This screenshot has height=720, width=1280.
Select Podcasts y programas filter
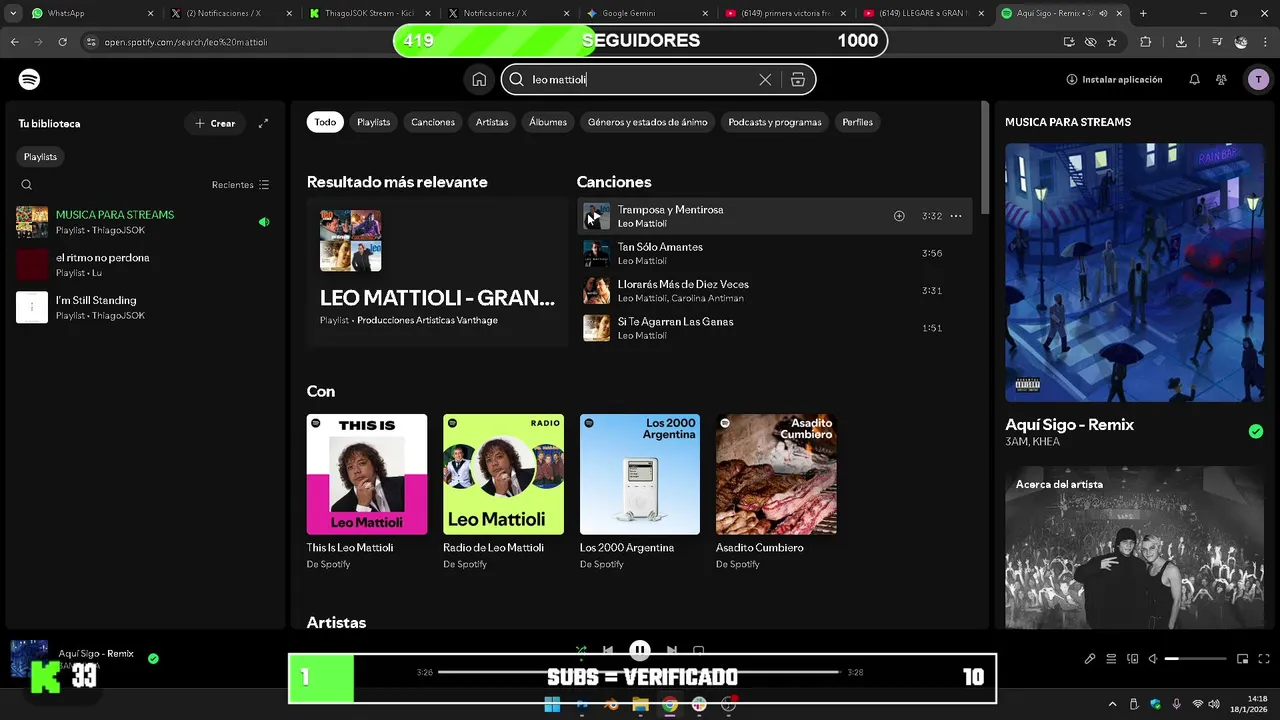tap(775, 122)
